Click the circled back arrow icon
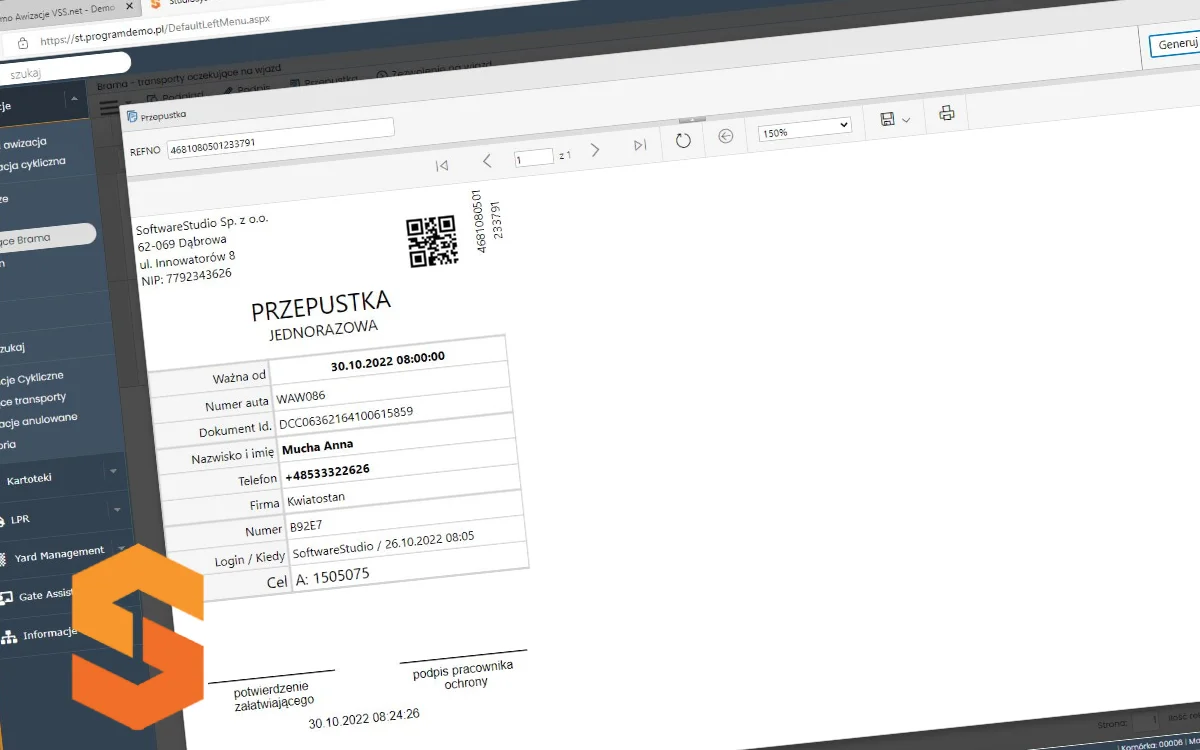 click(x=726, y=136)
